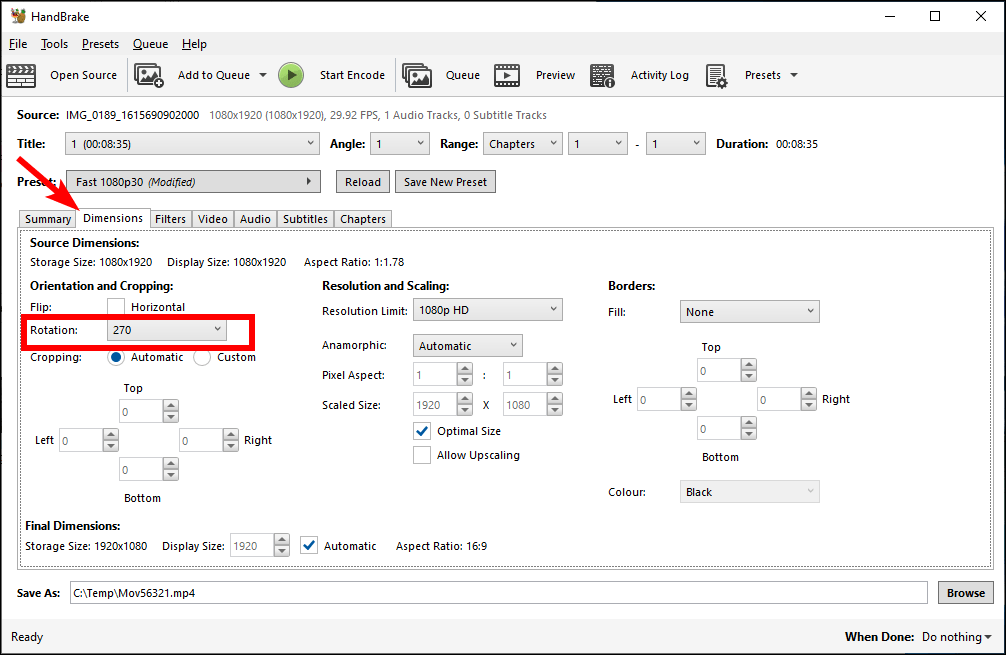Expand the Angle dropdown
Viewport: 1006px width, 655px height.
pos(400,144)
